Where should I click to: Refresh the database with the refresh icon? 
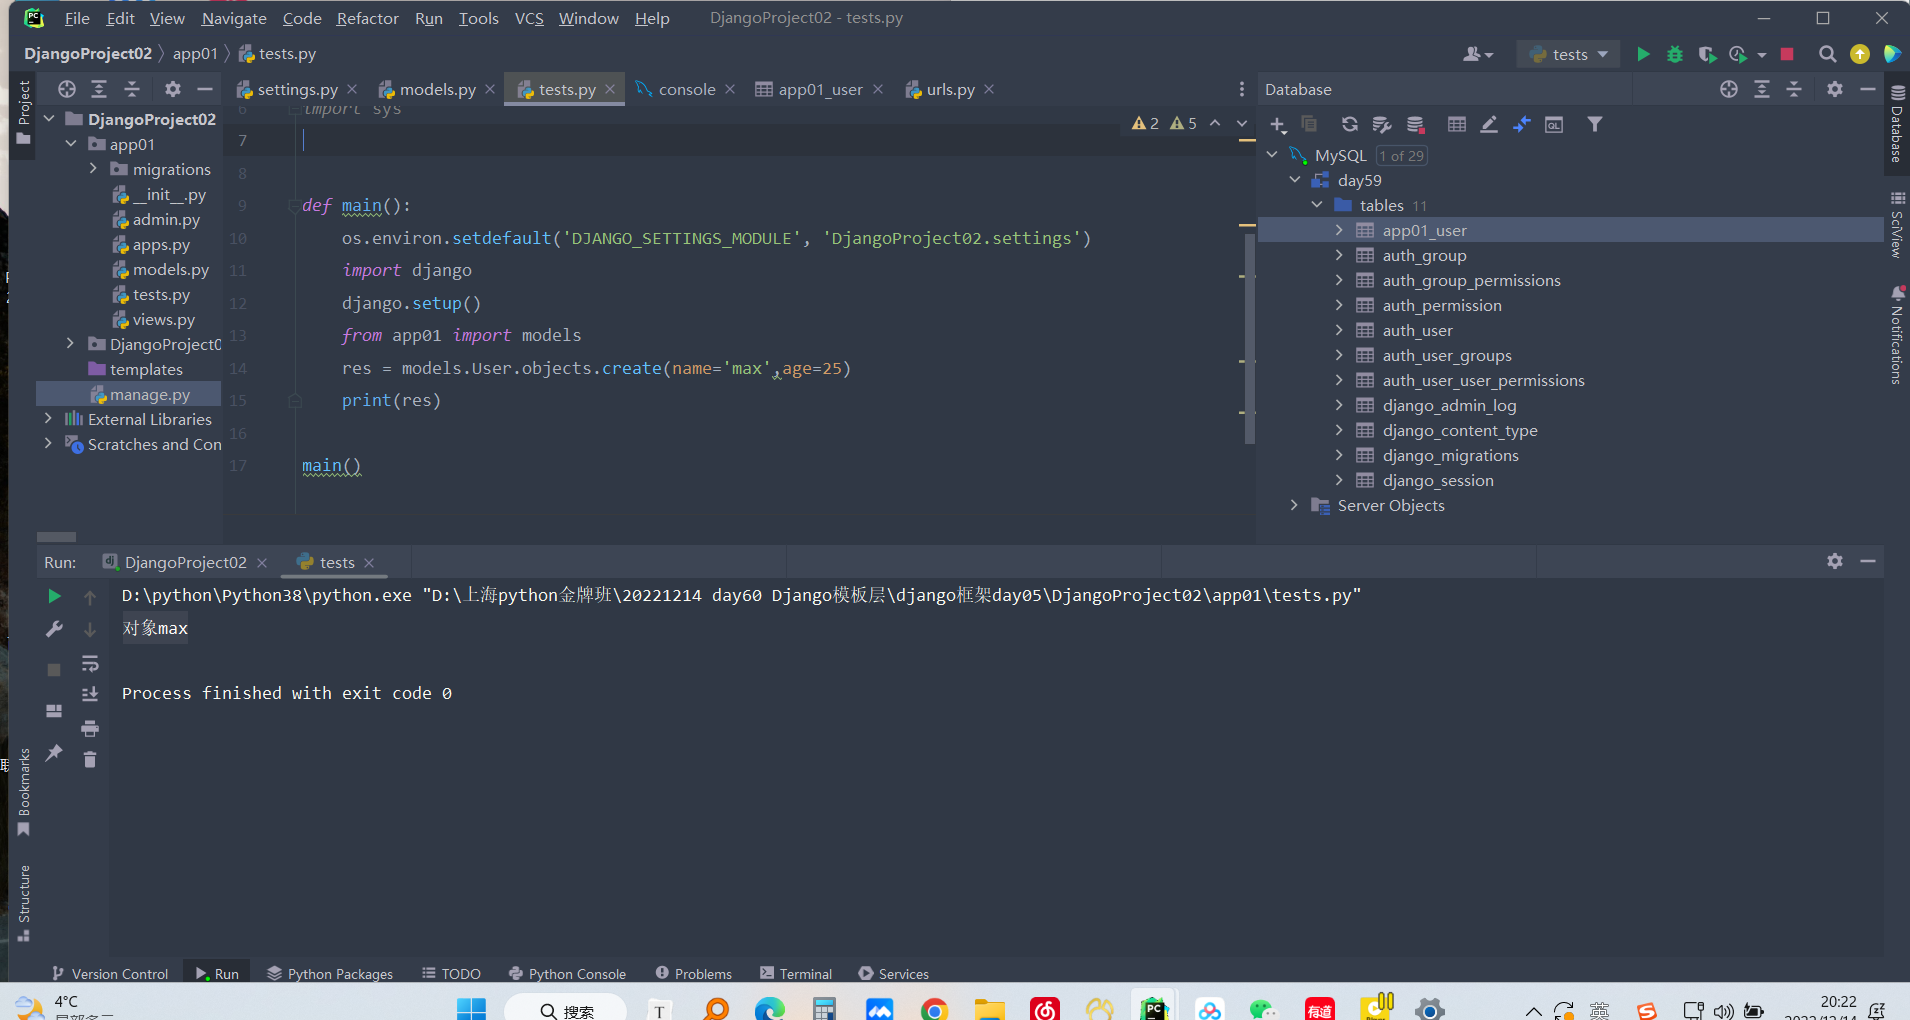coord(1349,124)
